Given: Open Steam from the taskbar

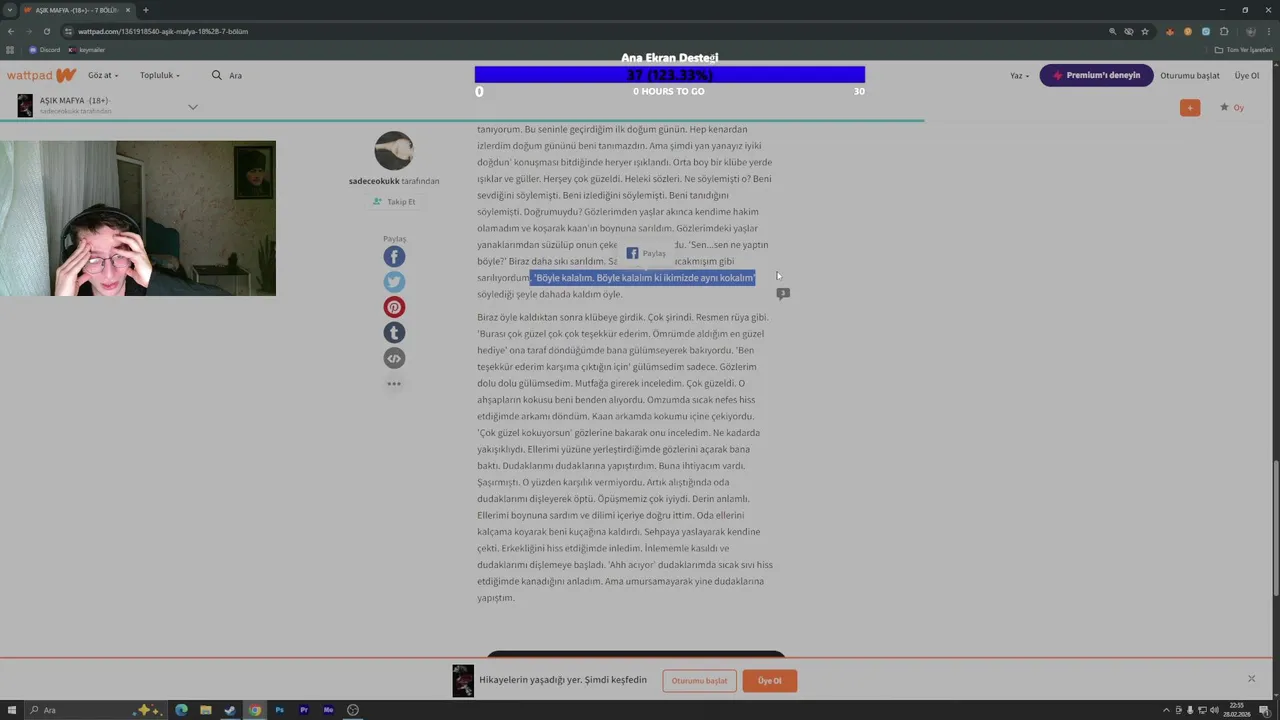Looking at the screenshot, I should (230, 710).
